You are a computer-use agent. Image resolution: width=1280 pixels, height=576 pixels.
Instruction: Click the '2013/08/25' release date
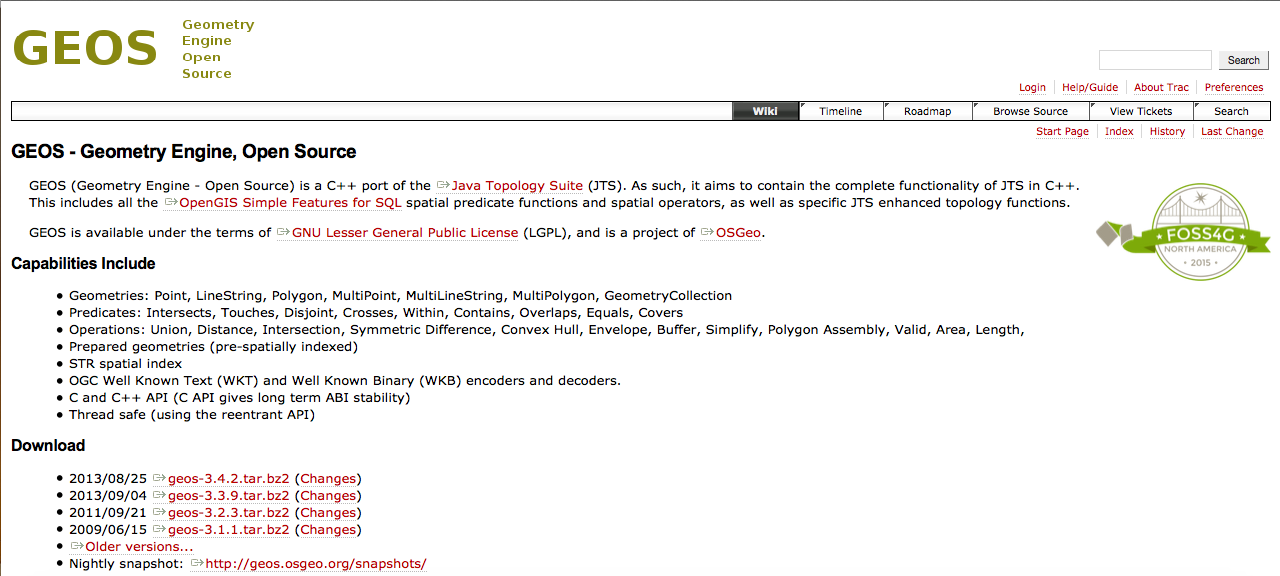108,479
